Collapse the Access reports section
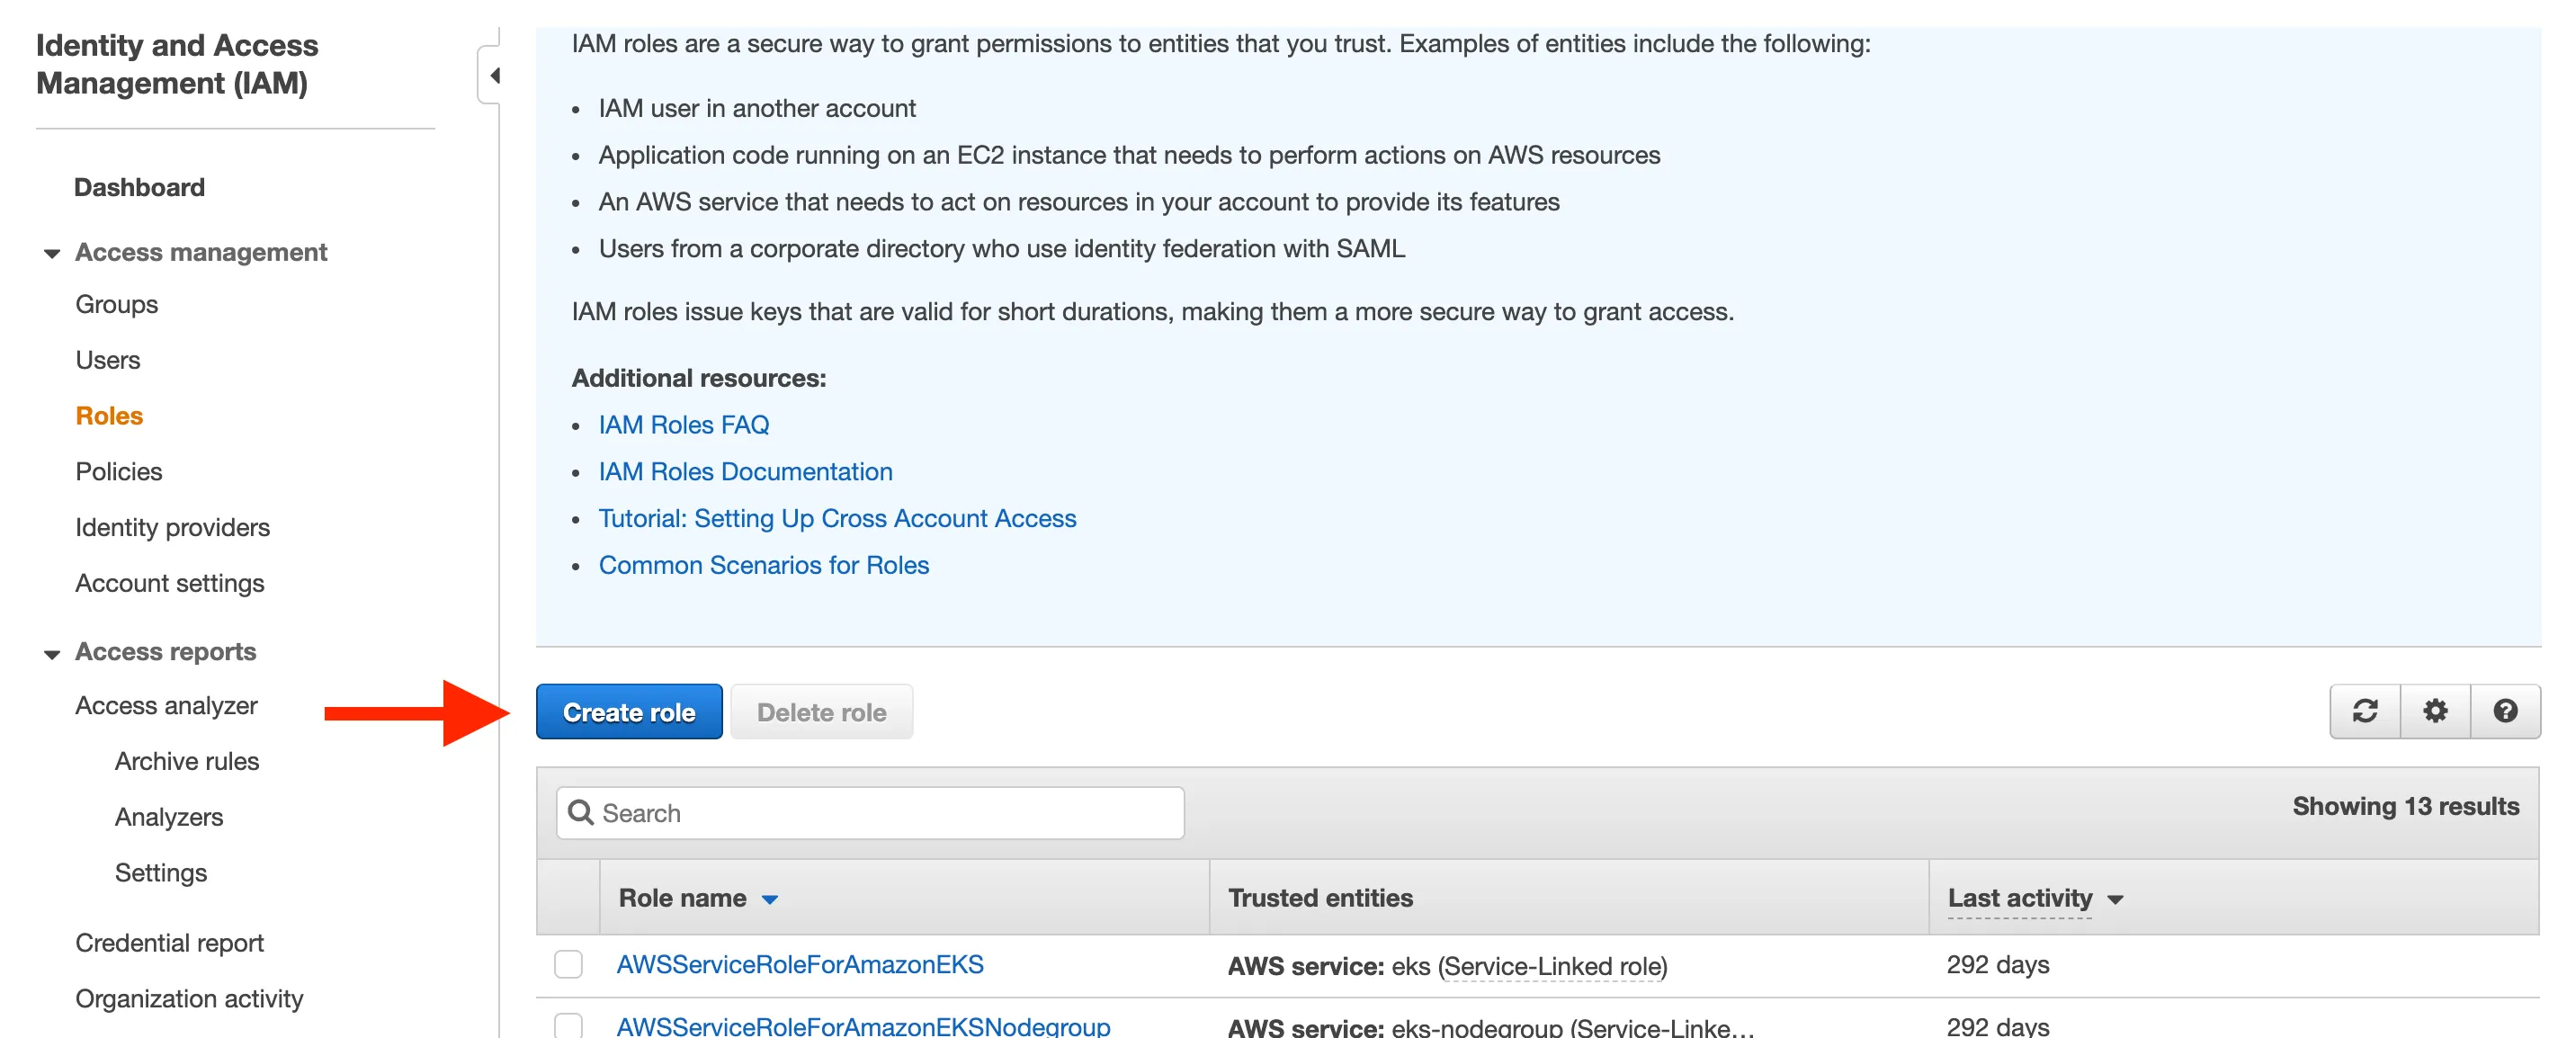Image resolution: width=2576 pixels, height=1038 pixels. (52, 653)
